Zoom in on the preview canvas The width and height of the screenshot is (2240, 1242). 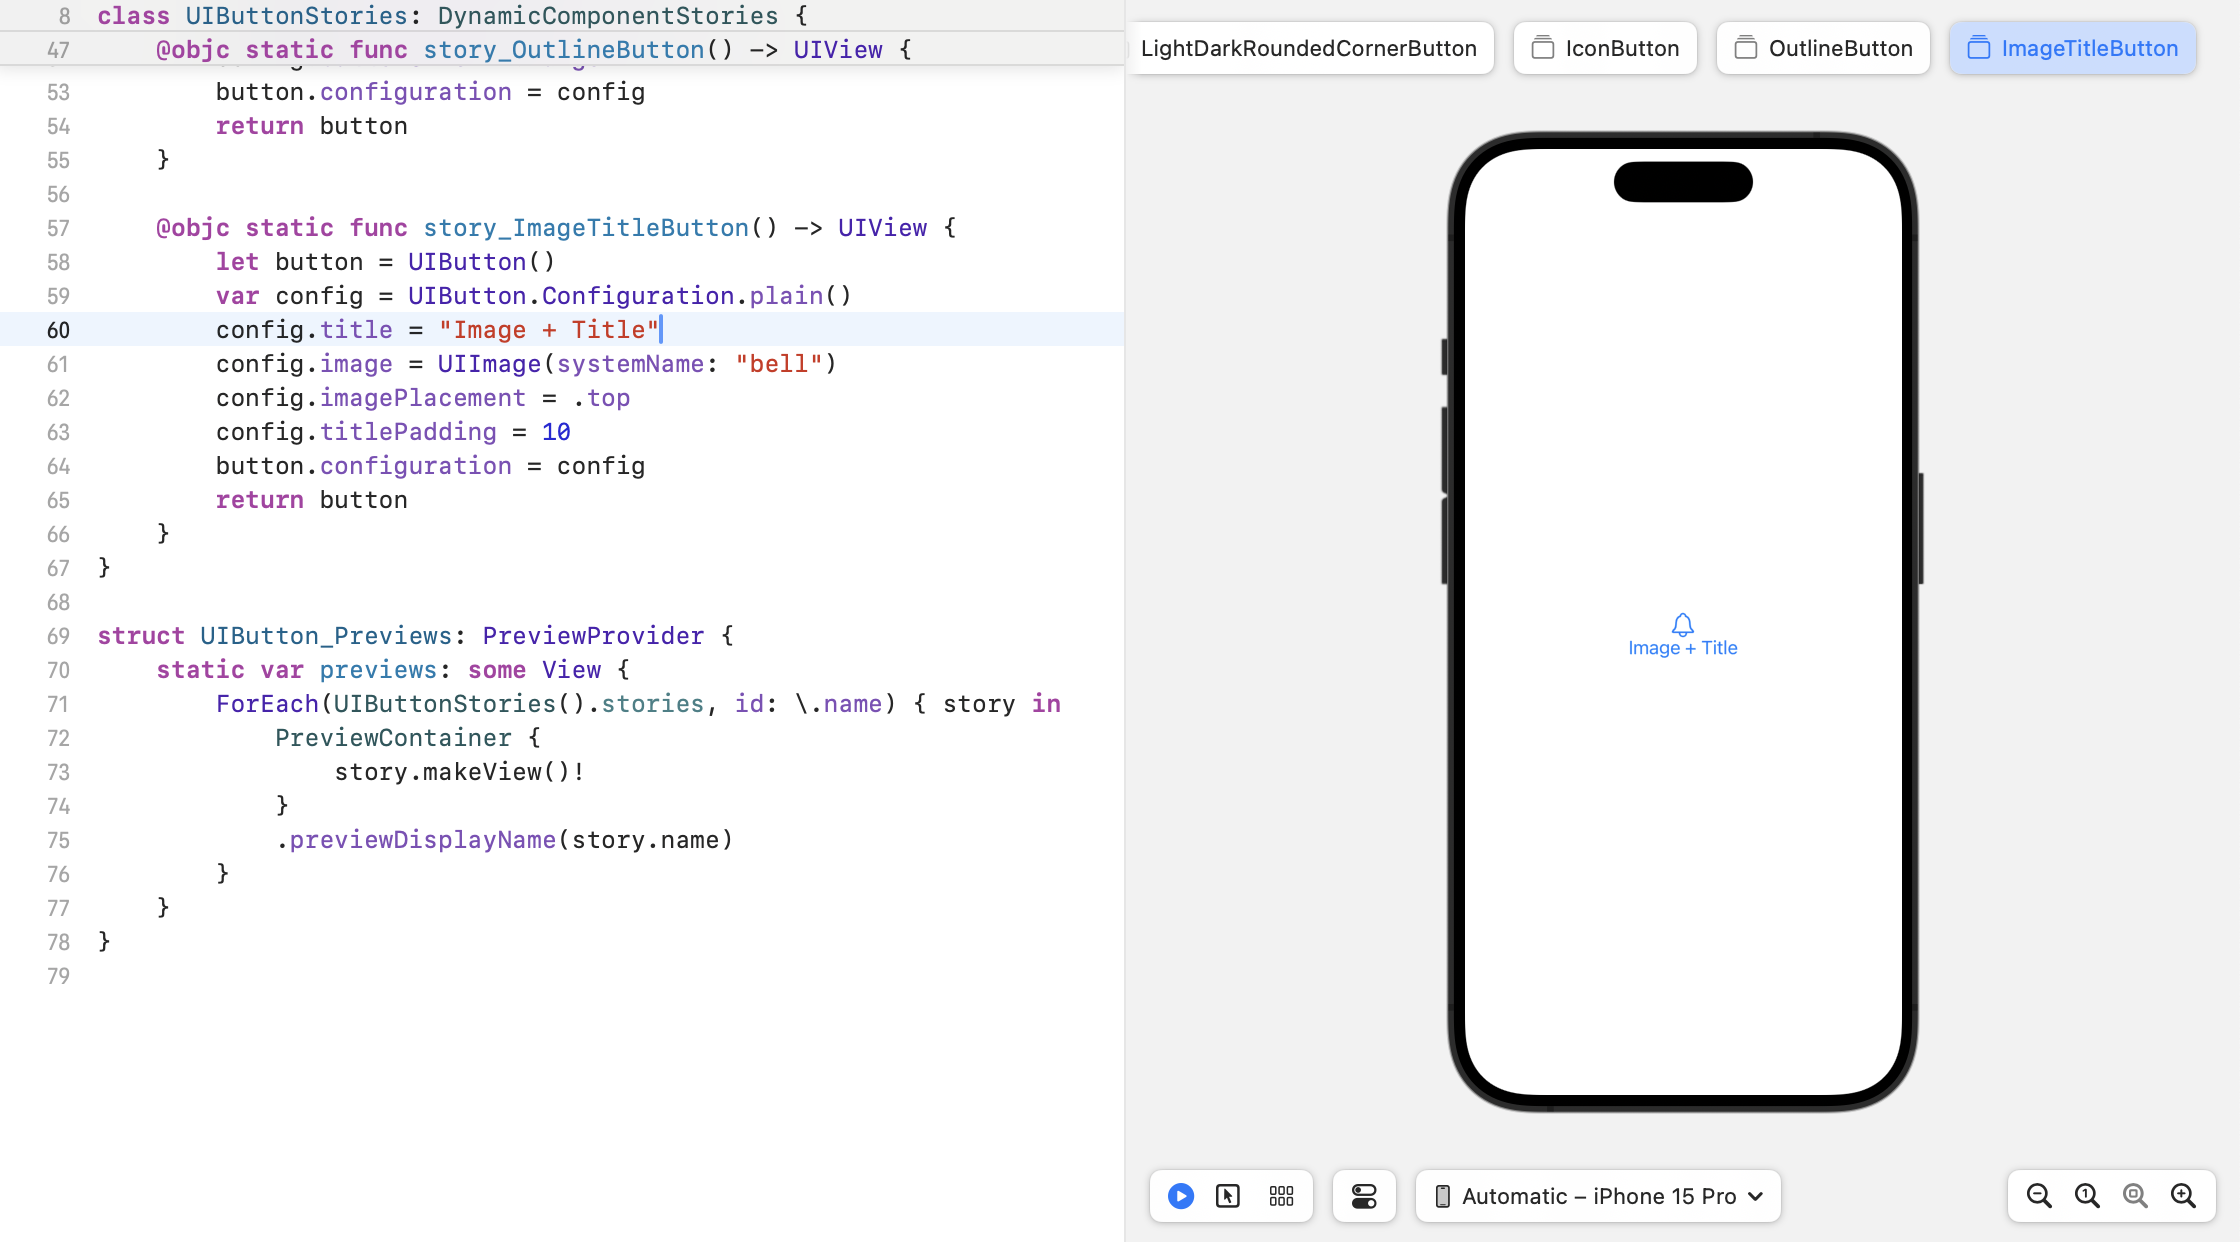2183,1196
